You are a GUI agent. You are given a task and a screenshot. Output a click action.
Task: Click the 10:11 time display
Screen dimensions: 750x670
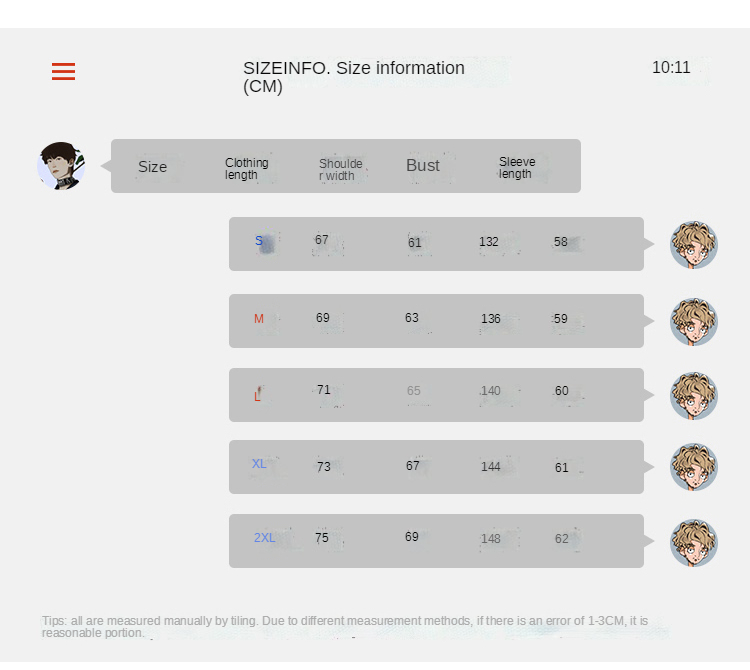(671, 68)
